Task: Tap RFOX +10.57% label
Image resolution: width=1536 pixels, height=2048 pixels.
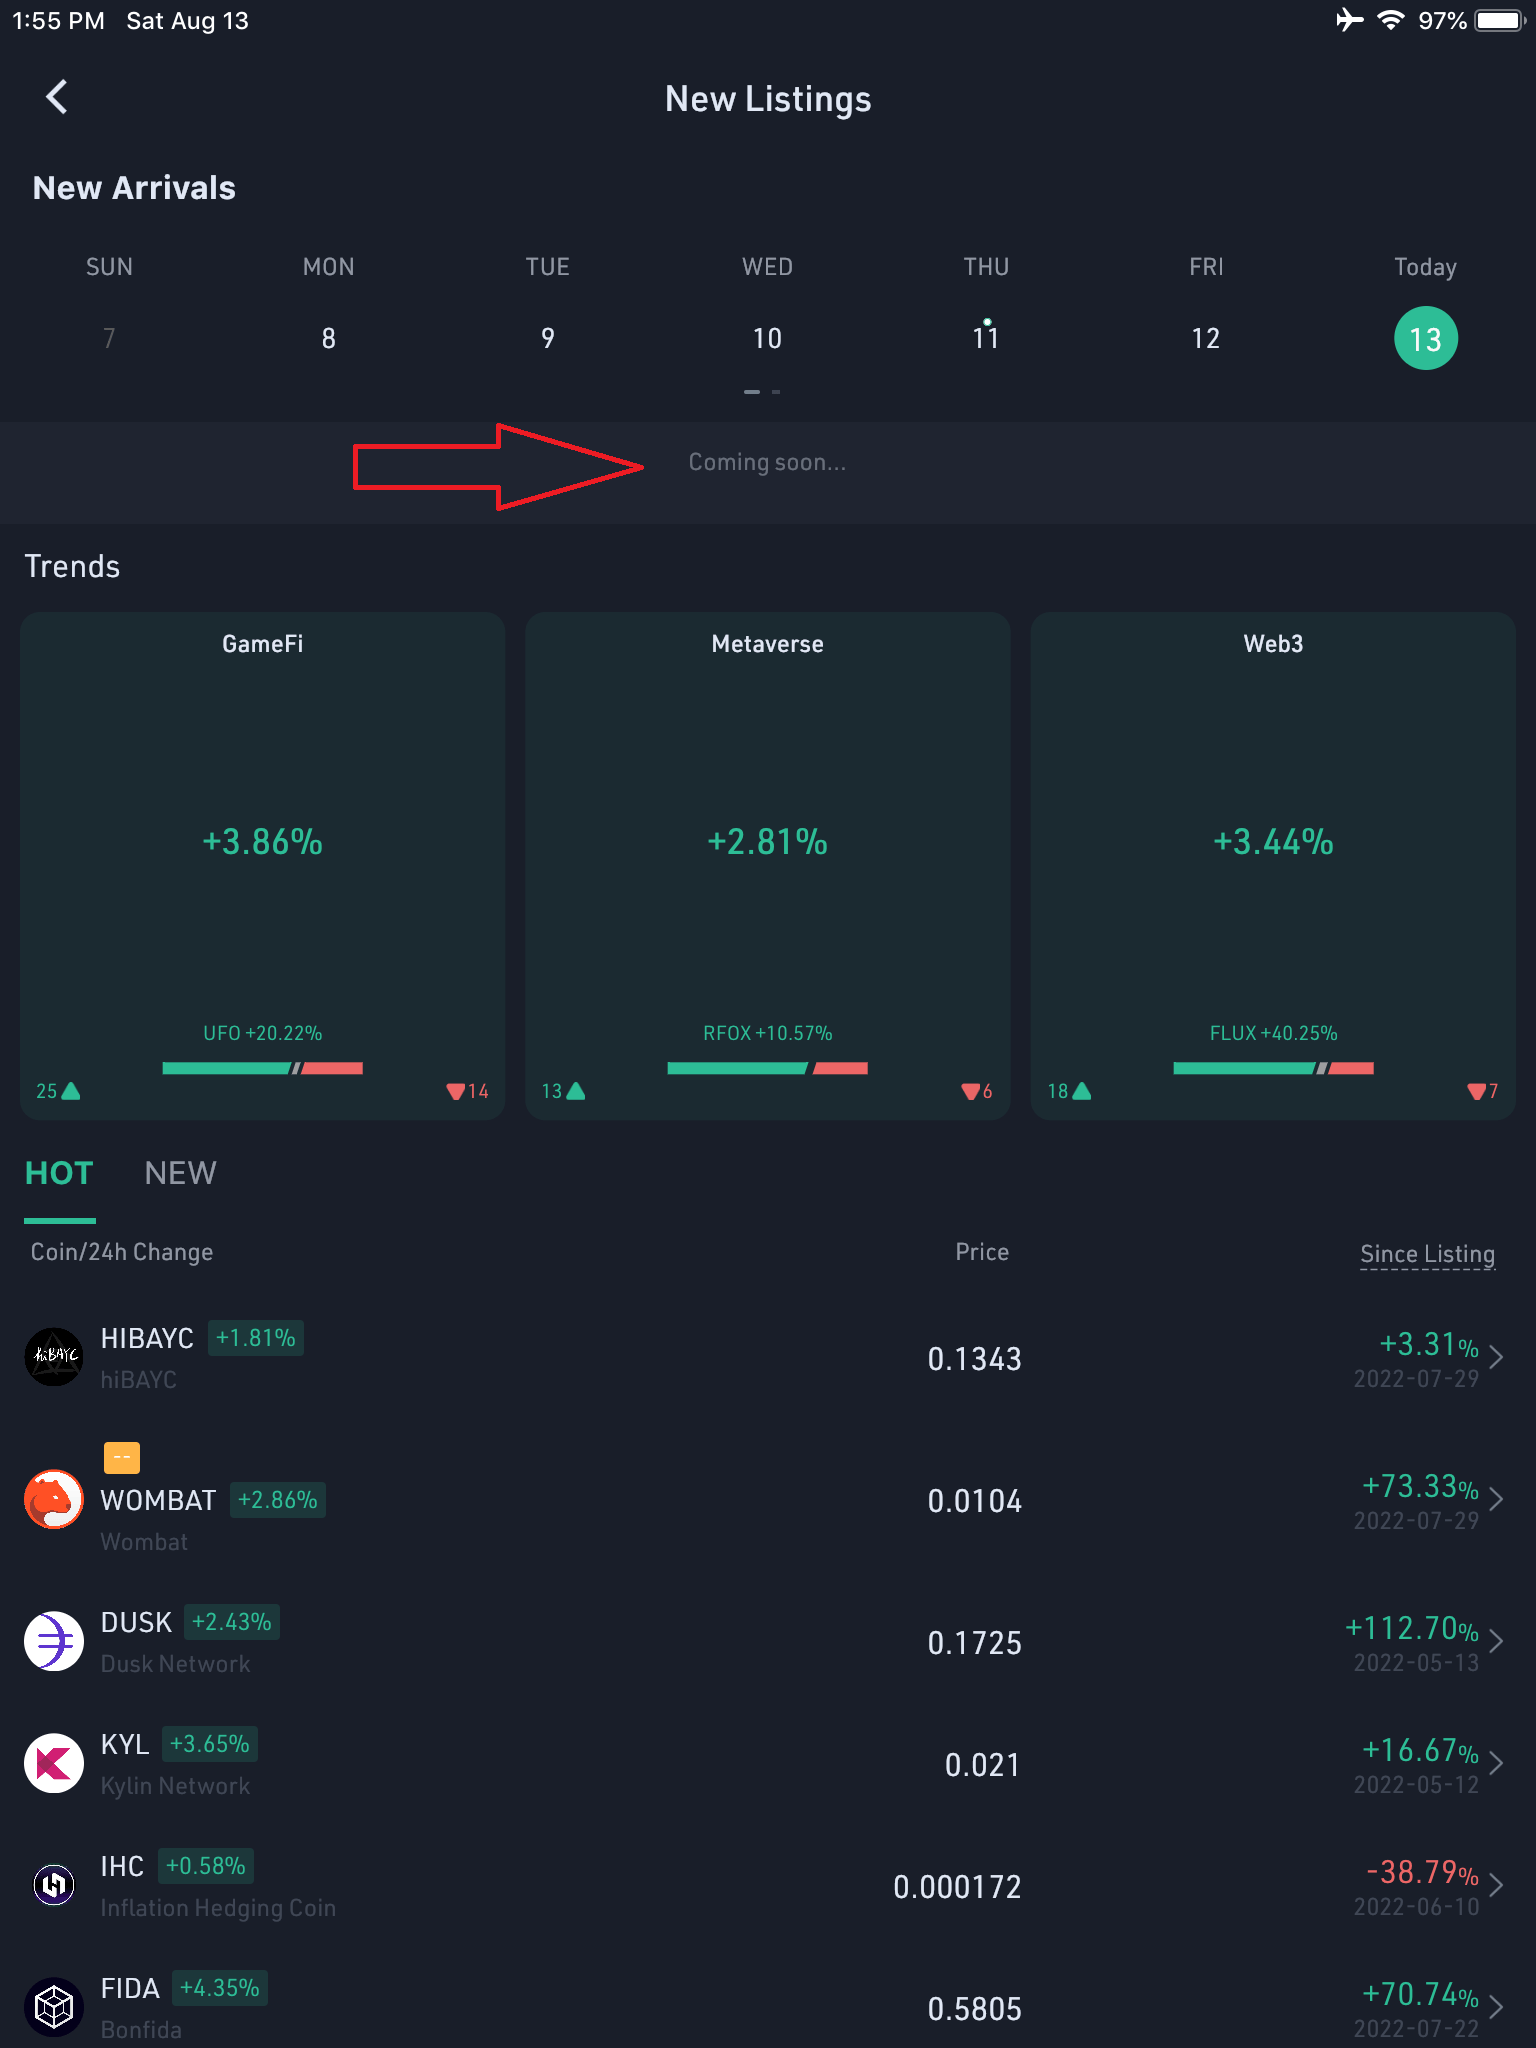Action: 768,1033
